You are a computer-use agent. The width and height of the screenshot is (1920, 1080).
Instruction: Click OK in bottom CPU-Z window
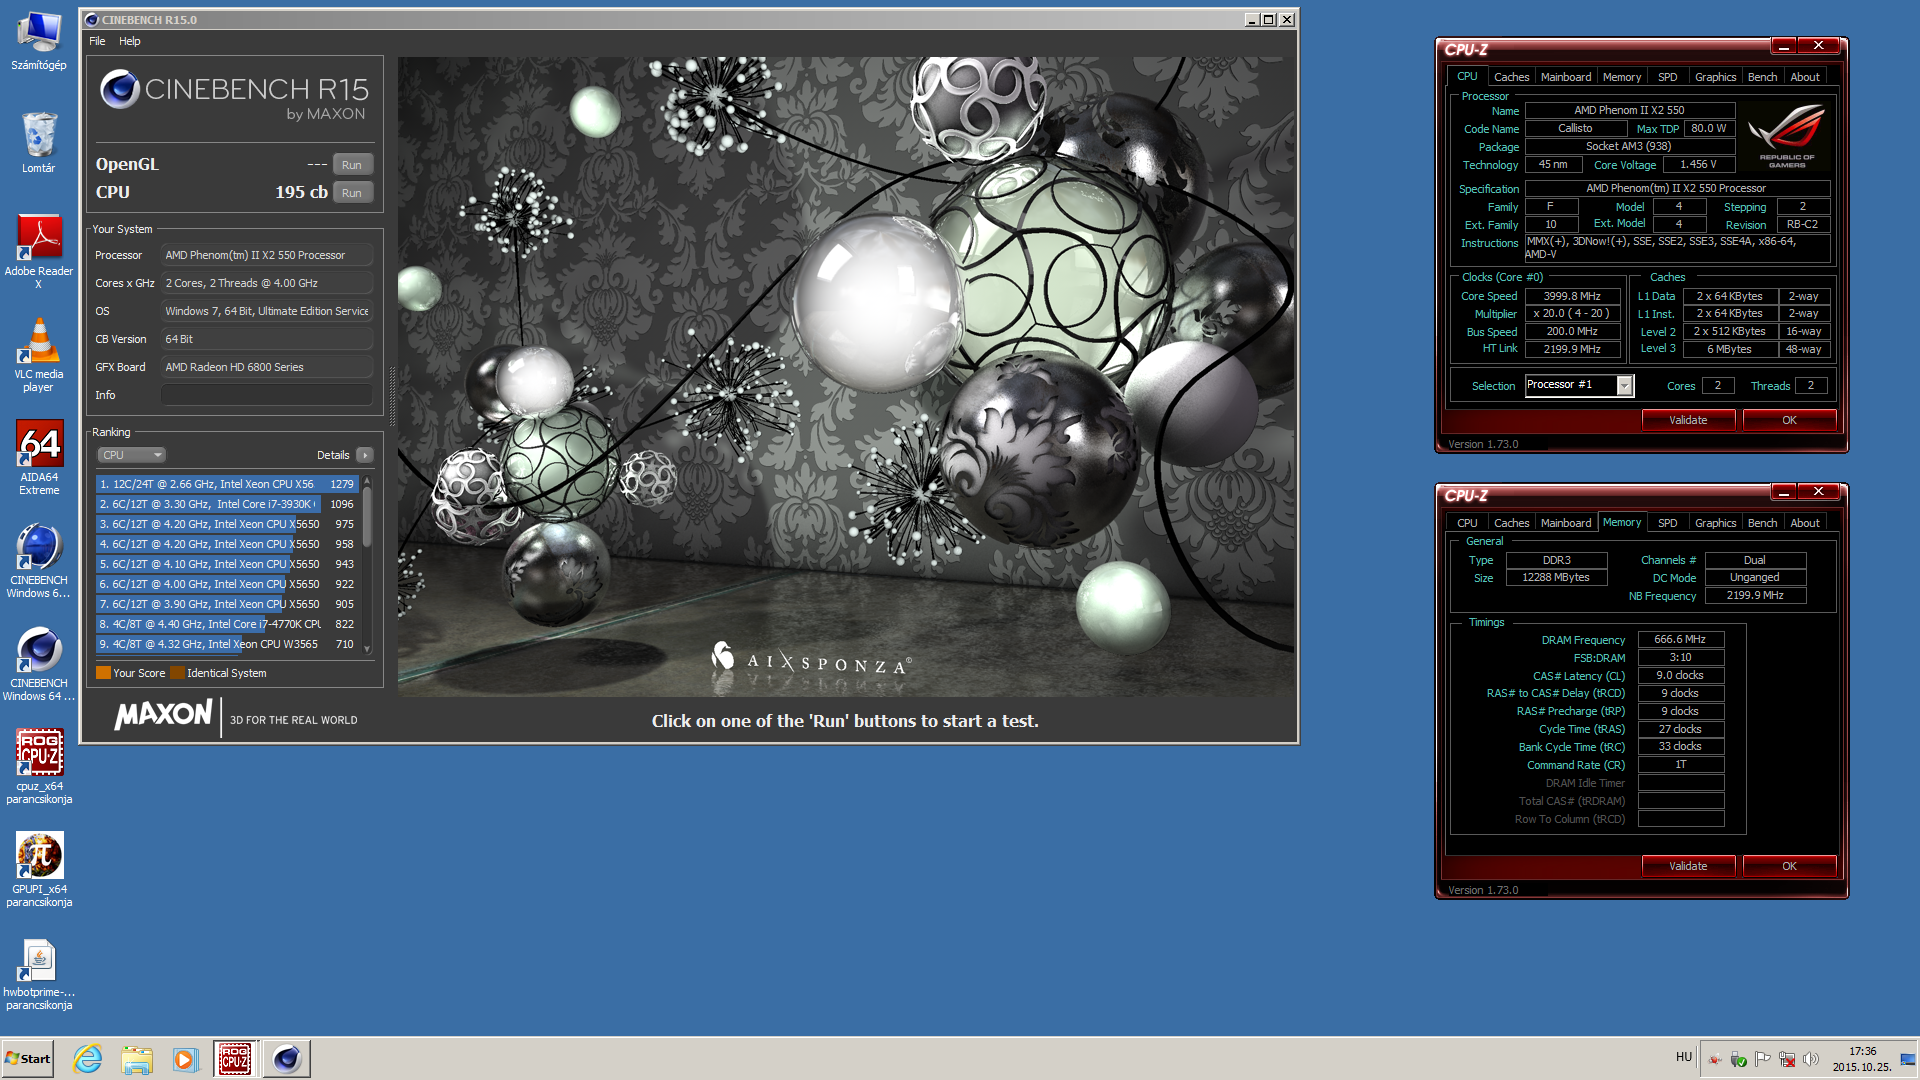pos(1789,866)
